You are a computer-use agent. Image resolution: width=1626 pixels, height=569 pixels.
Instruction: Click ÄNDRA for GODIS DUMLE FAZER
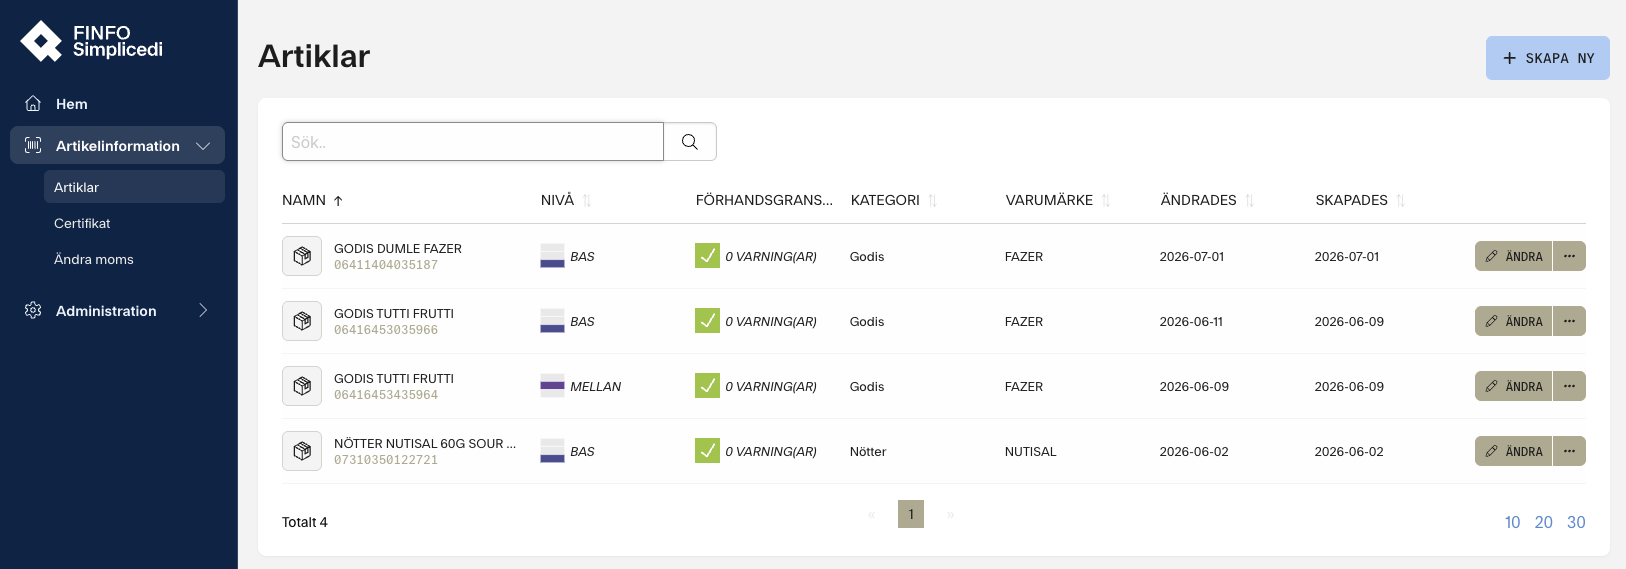pyautogui.click(x=1513, y=256)
